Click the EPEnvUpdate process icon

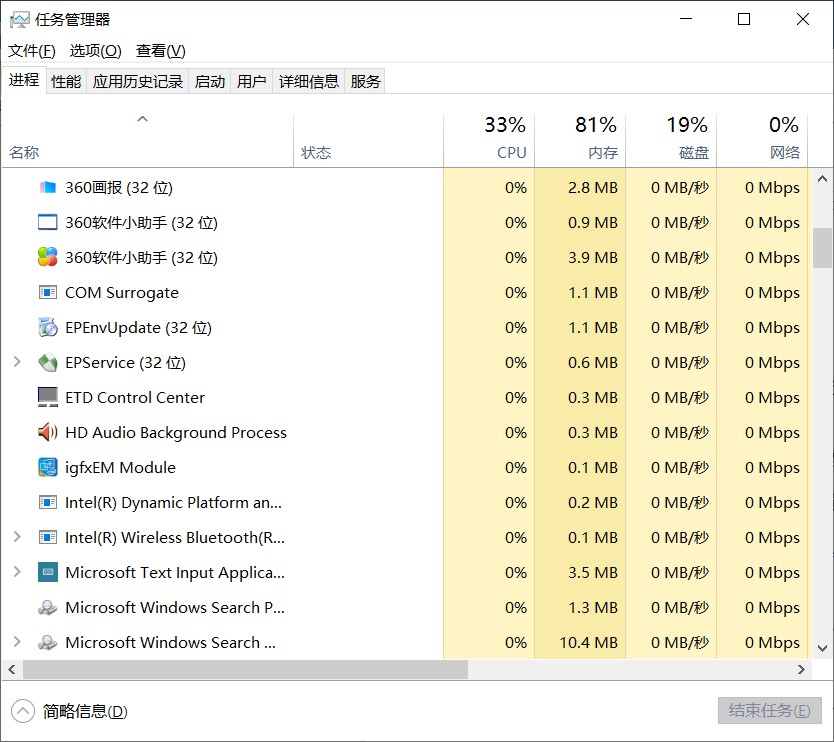click(x=48, y=328)
